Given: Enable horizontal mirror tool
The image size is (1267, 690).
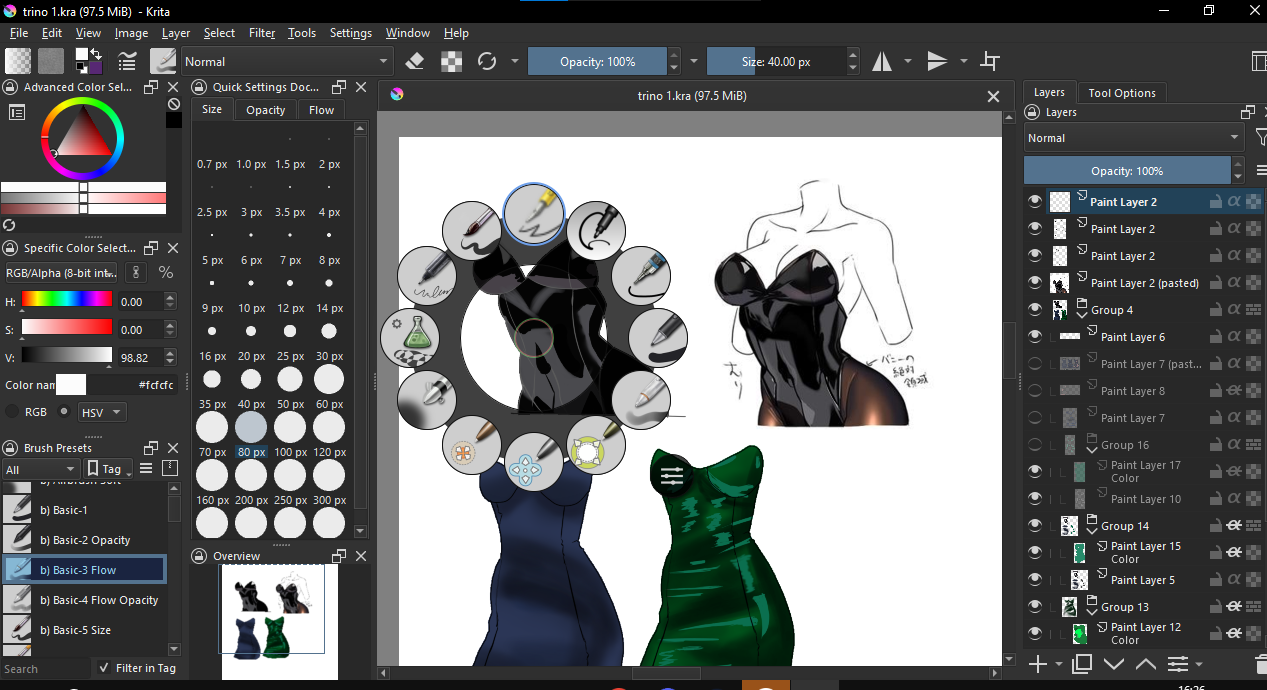Looking at the screenshot, I should coord(882,61).
